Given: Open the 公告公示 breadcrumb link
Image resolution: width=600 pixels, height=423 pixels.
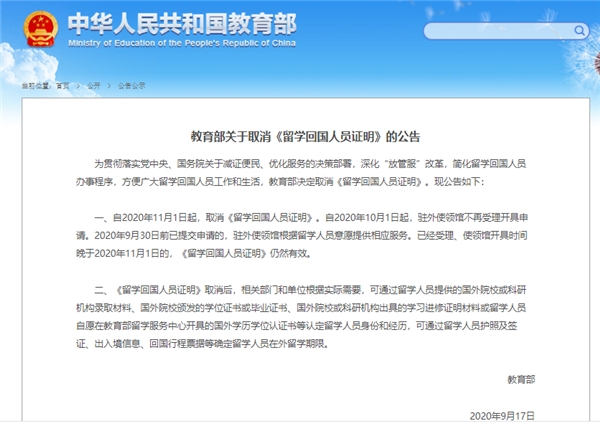Looking at the screenshot, I should click(x=132, y=86).
